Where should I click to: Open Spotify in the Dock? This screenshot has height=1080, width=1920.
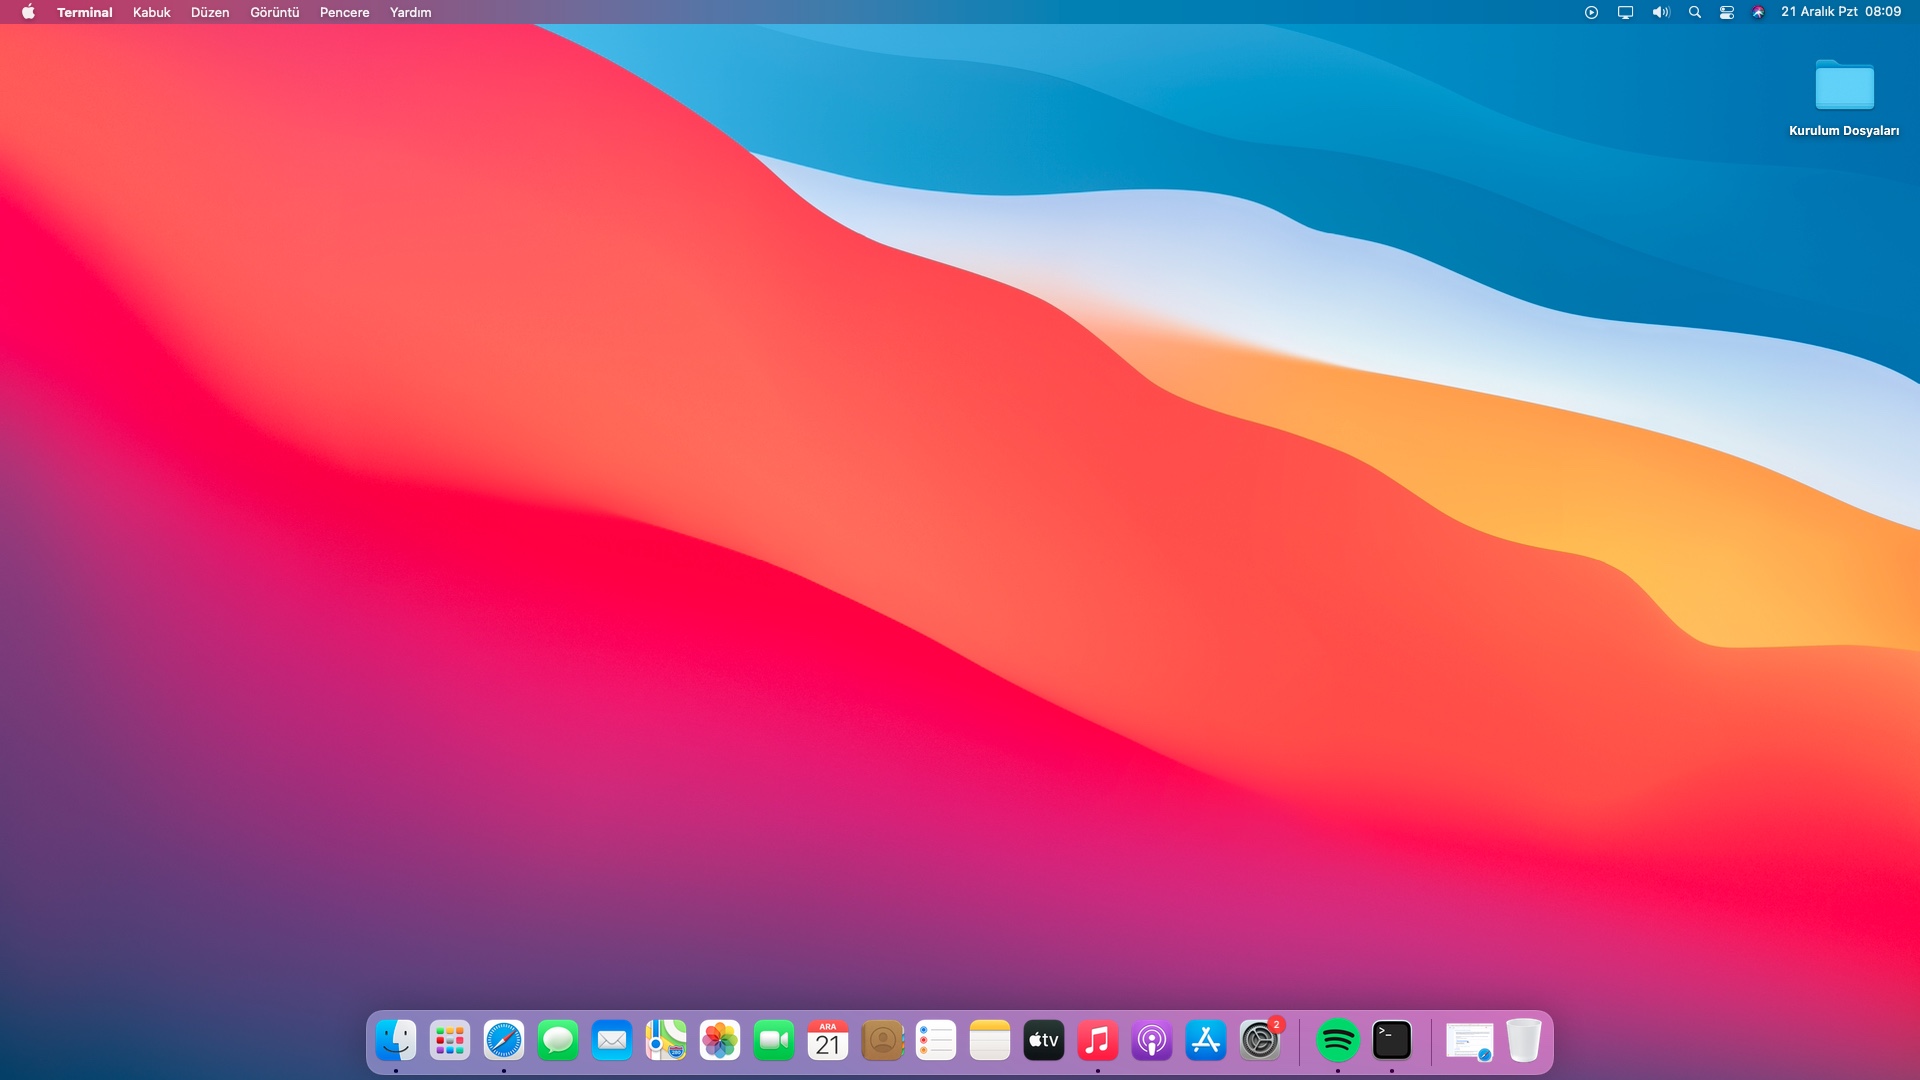pyautogui.click(x=1338, y=1041)
